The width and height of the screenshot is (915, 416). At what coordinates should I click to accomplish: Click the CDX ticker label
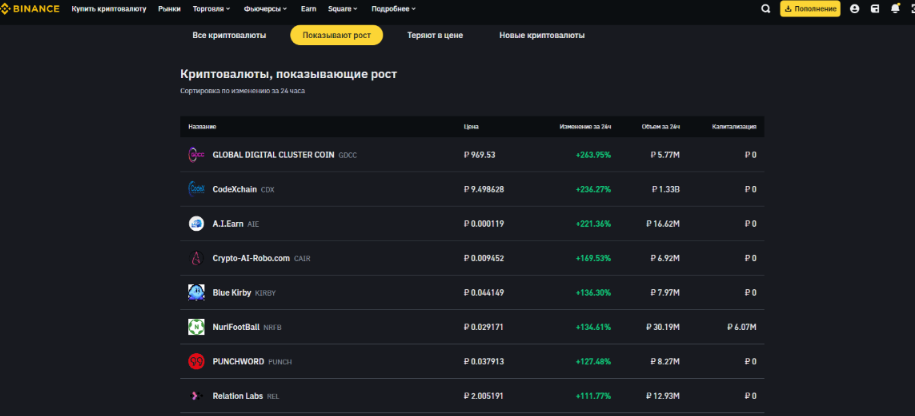point(267,190)
